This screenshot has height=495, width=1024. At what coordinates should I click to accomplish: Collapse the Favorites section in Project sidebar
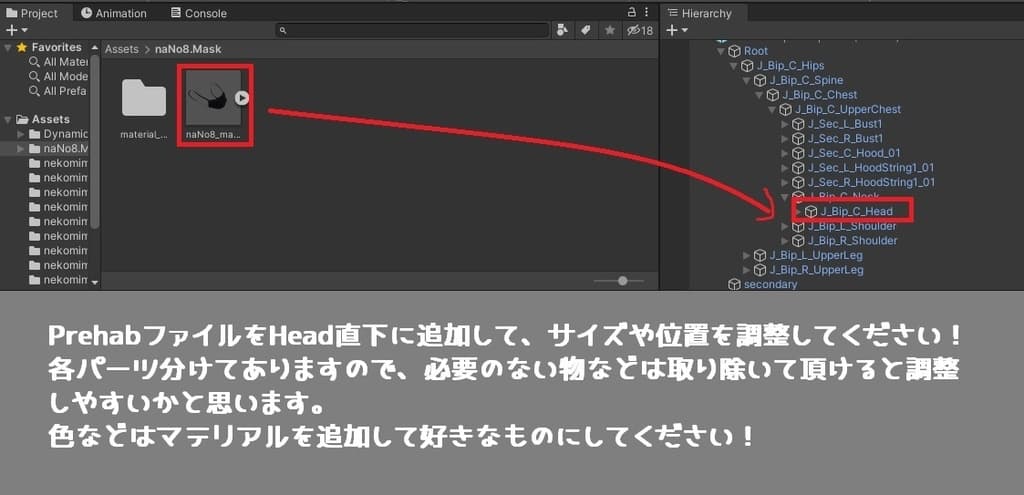pyautogui.click(x=8, y=47)
